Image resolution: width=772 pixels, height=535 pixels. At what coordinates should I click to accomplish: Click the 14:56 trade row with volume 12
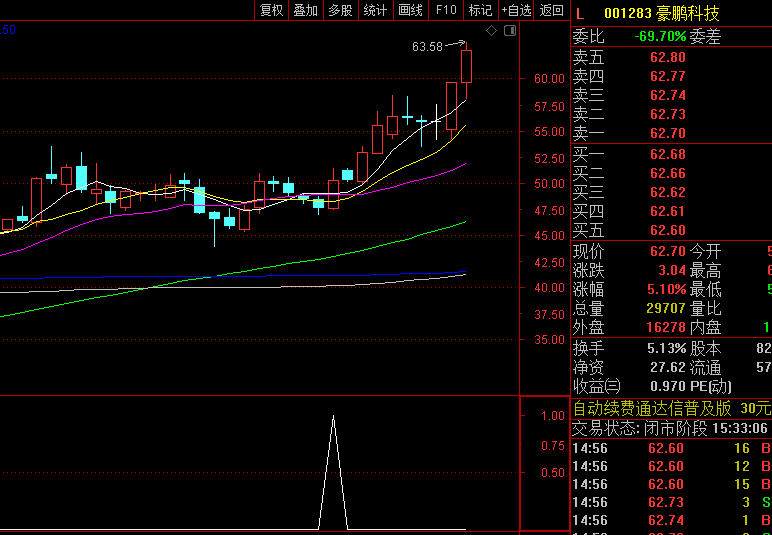pos(672,466)
